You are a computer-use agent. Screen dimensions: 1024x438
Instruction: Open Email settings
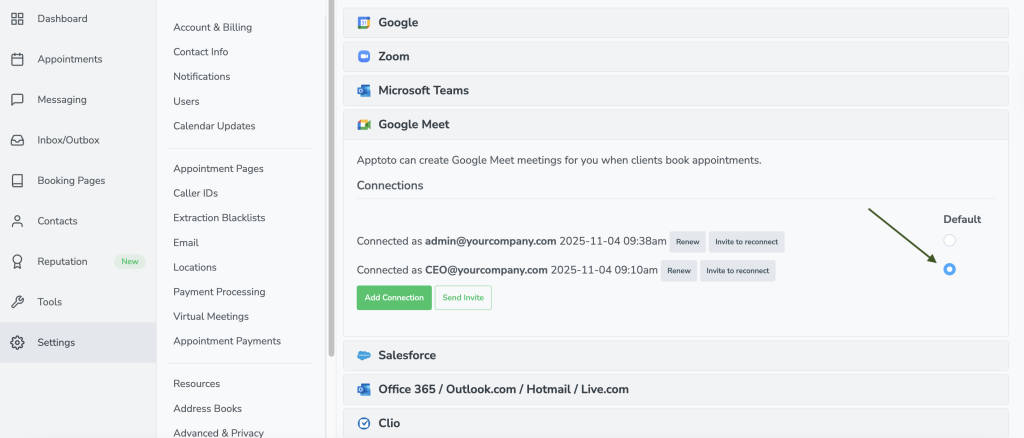pos(185,243)
